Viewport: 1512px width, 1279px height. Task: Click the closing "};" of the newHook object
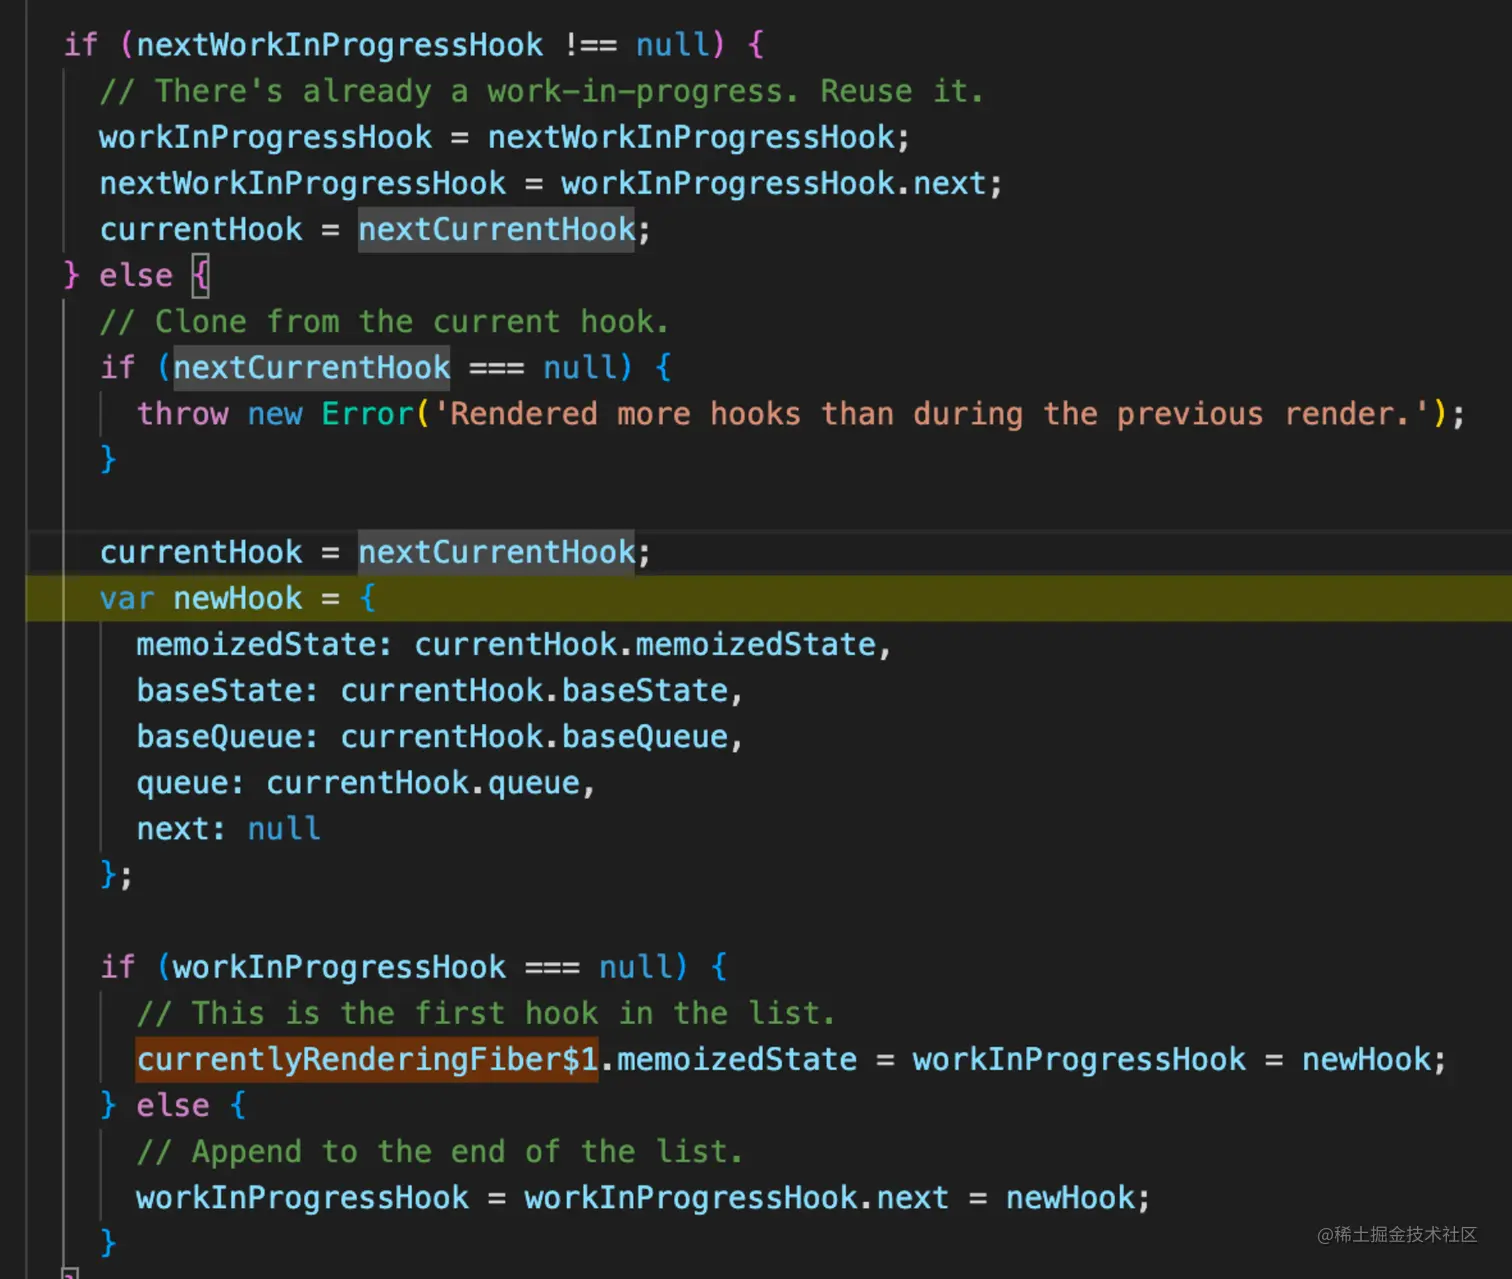click(x=116, y=874)
